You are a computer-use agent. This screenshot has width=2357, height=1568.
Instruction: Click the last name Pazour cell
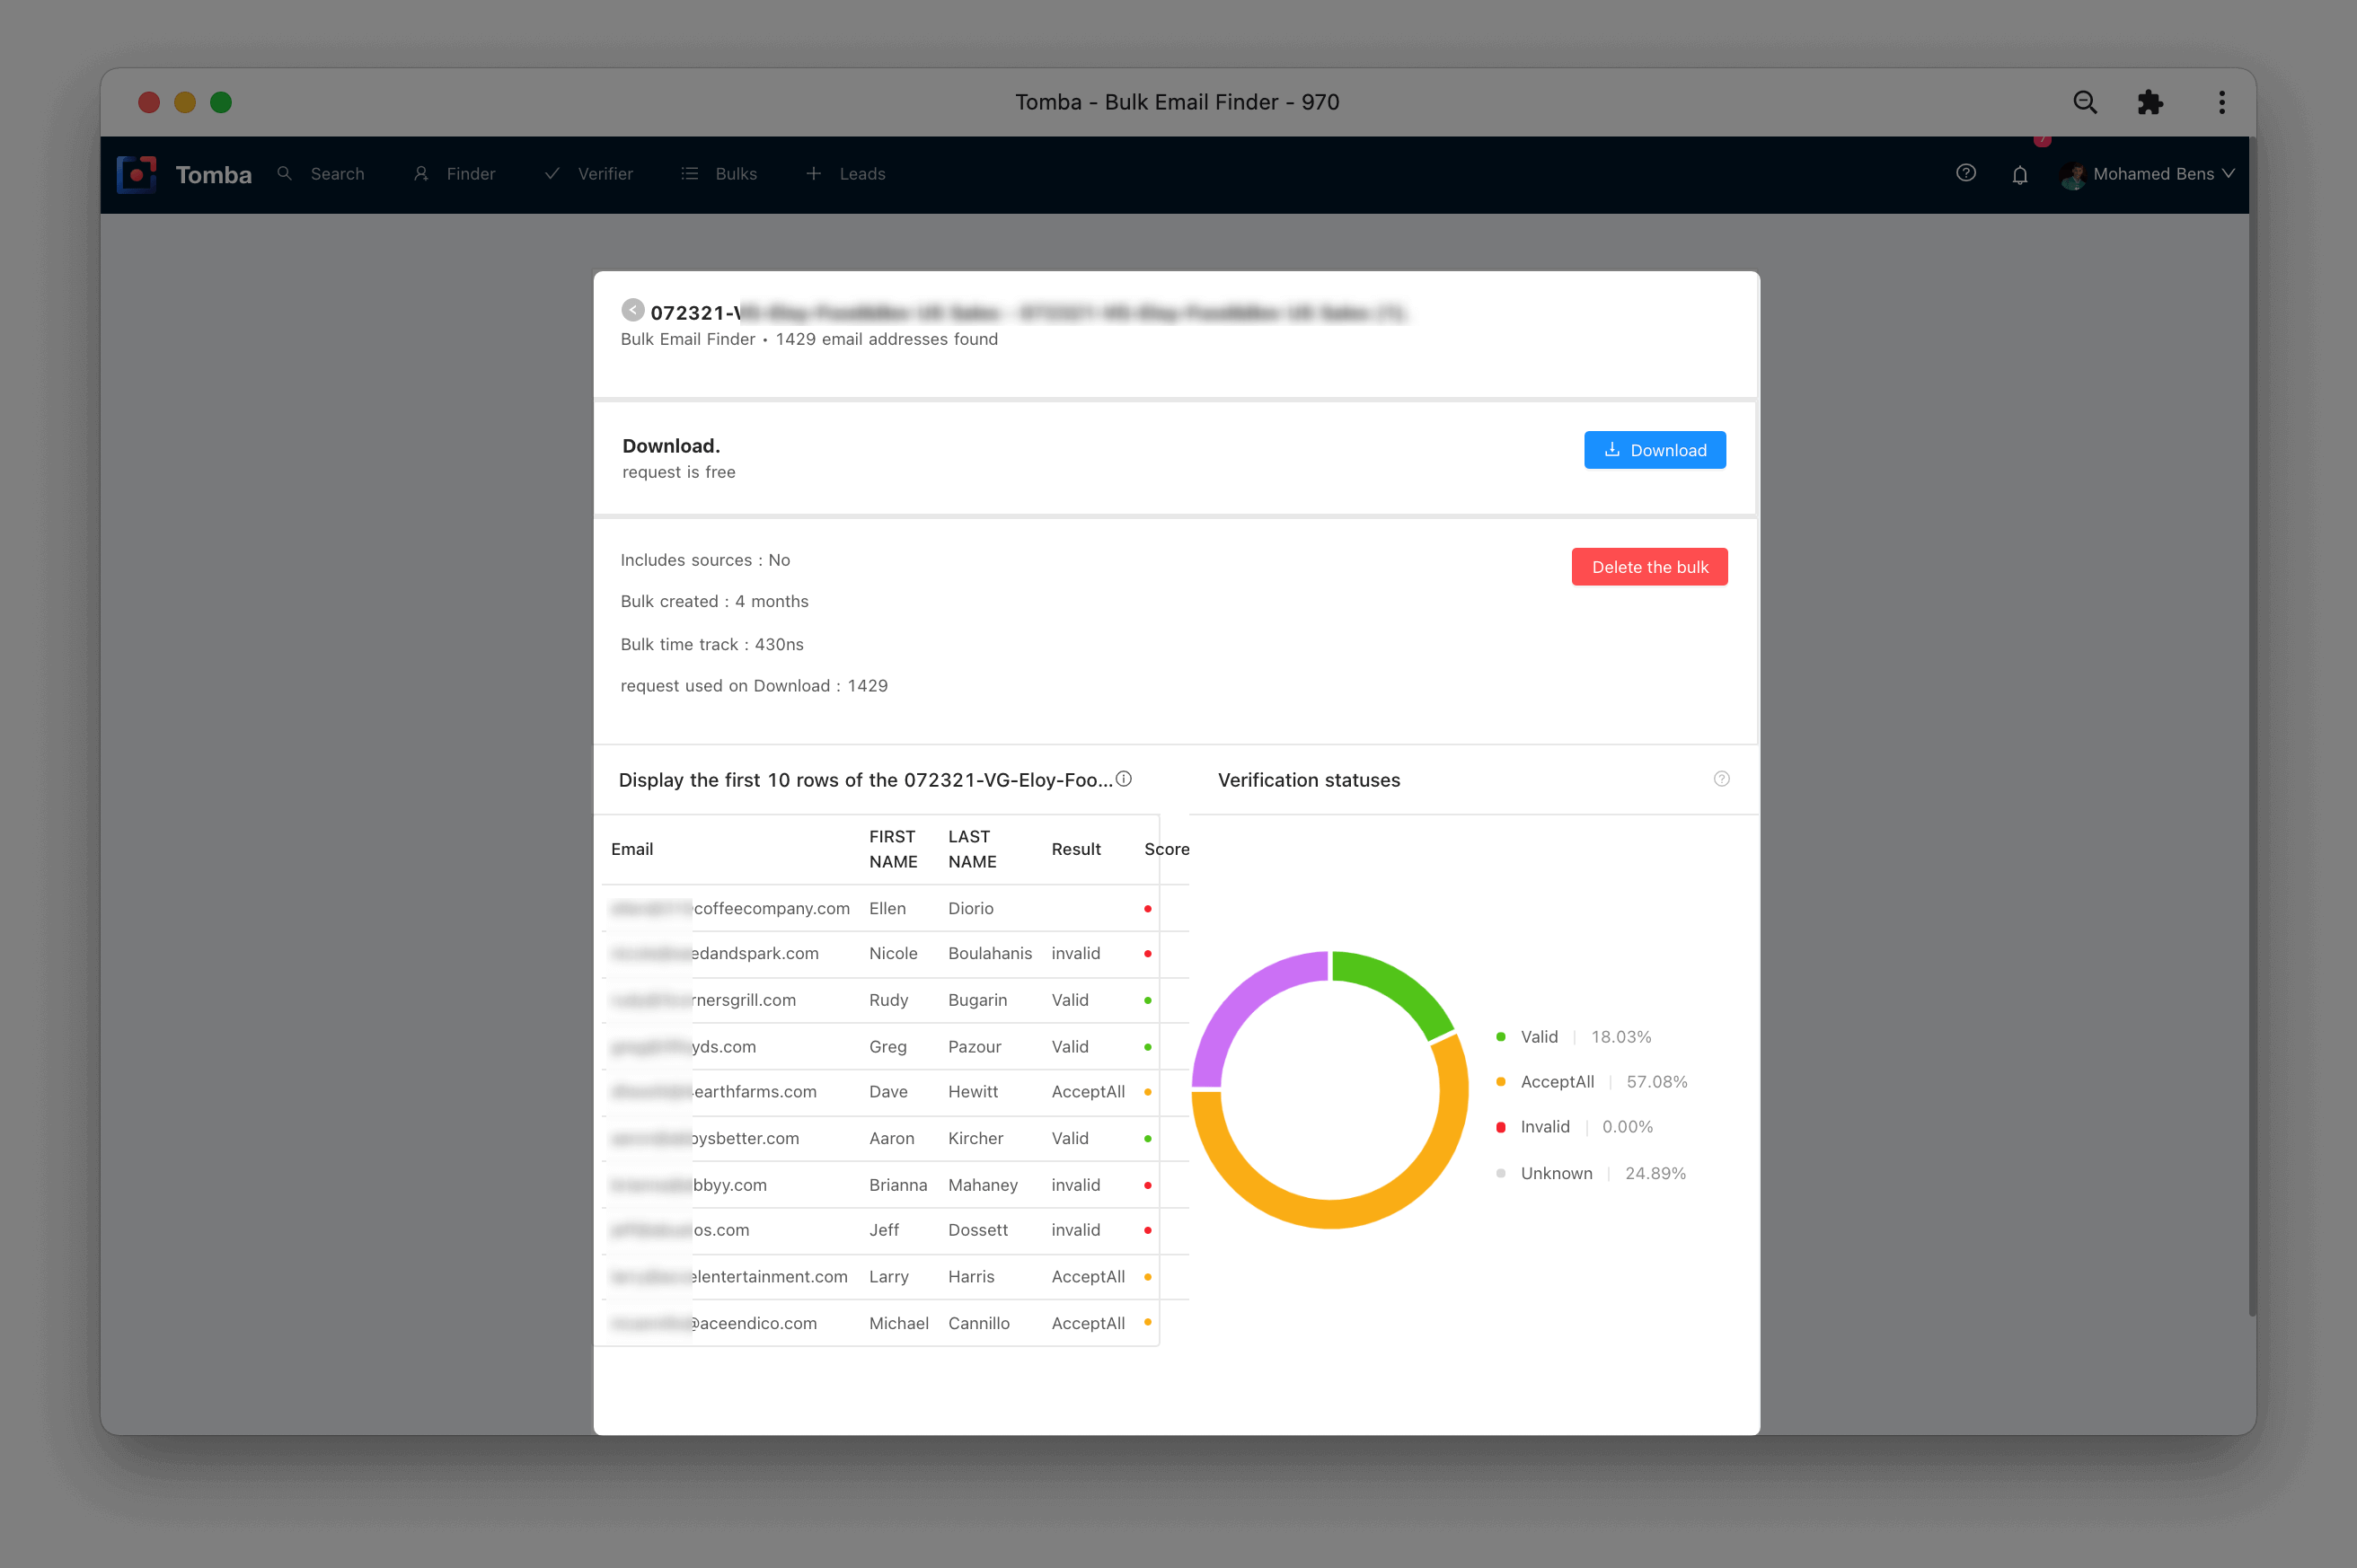click(x=974, y=1047)
